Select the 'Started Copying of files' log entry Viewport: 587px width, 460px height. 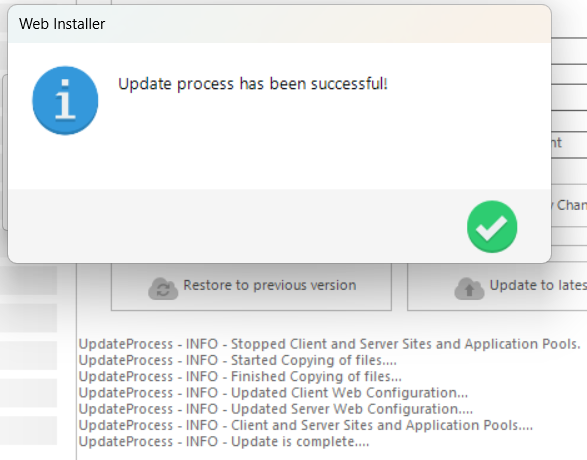tap(238, 360)
